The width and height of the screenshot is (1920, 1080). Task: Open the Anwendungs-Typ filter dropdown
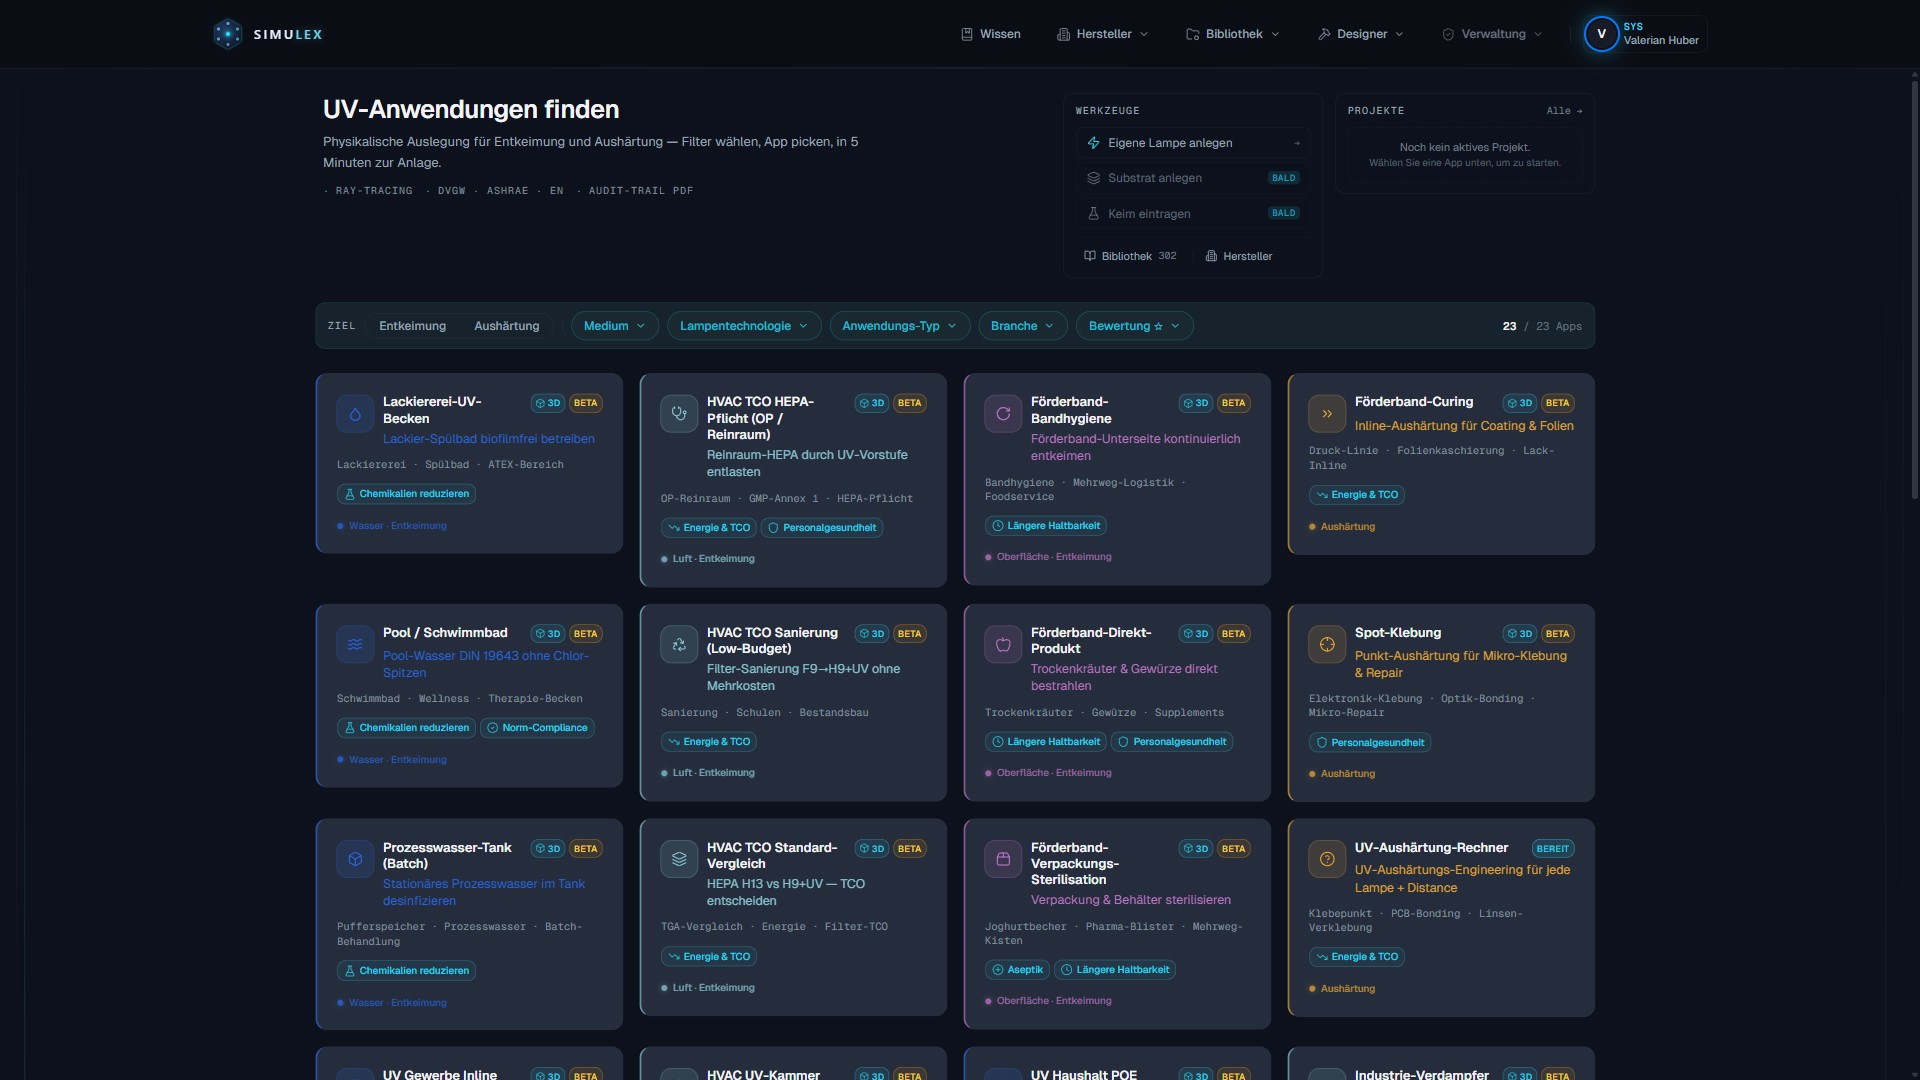click(900, 326)
